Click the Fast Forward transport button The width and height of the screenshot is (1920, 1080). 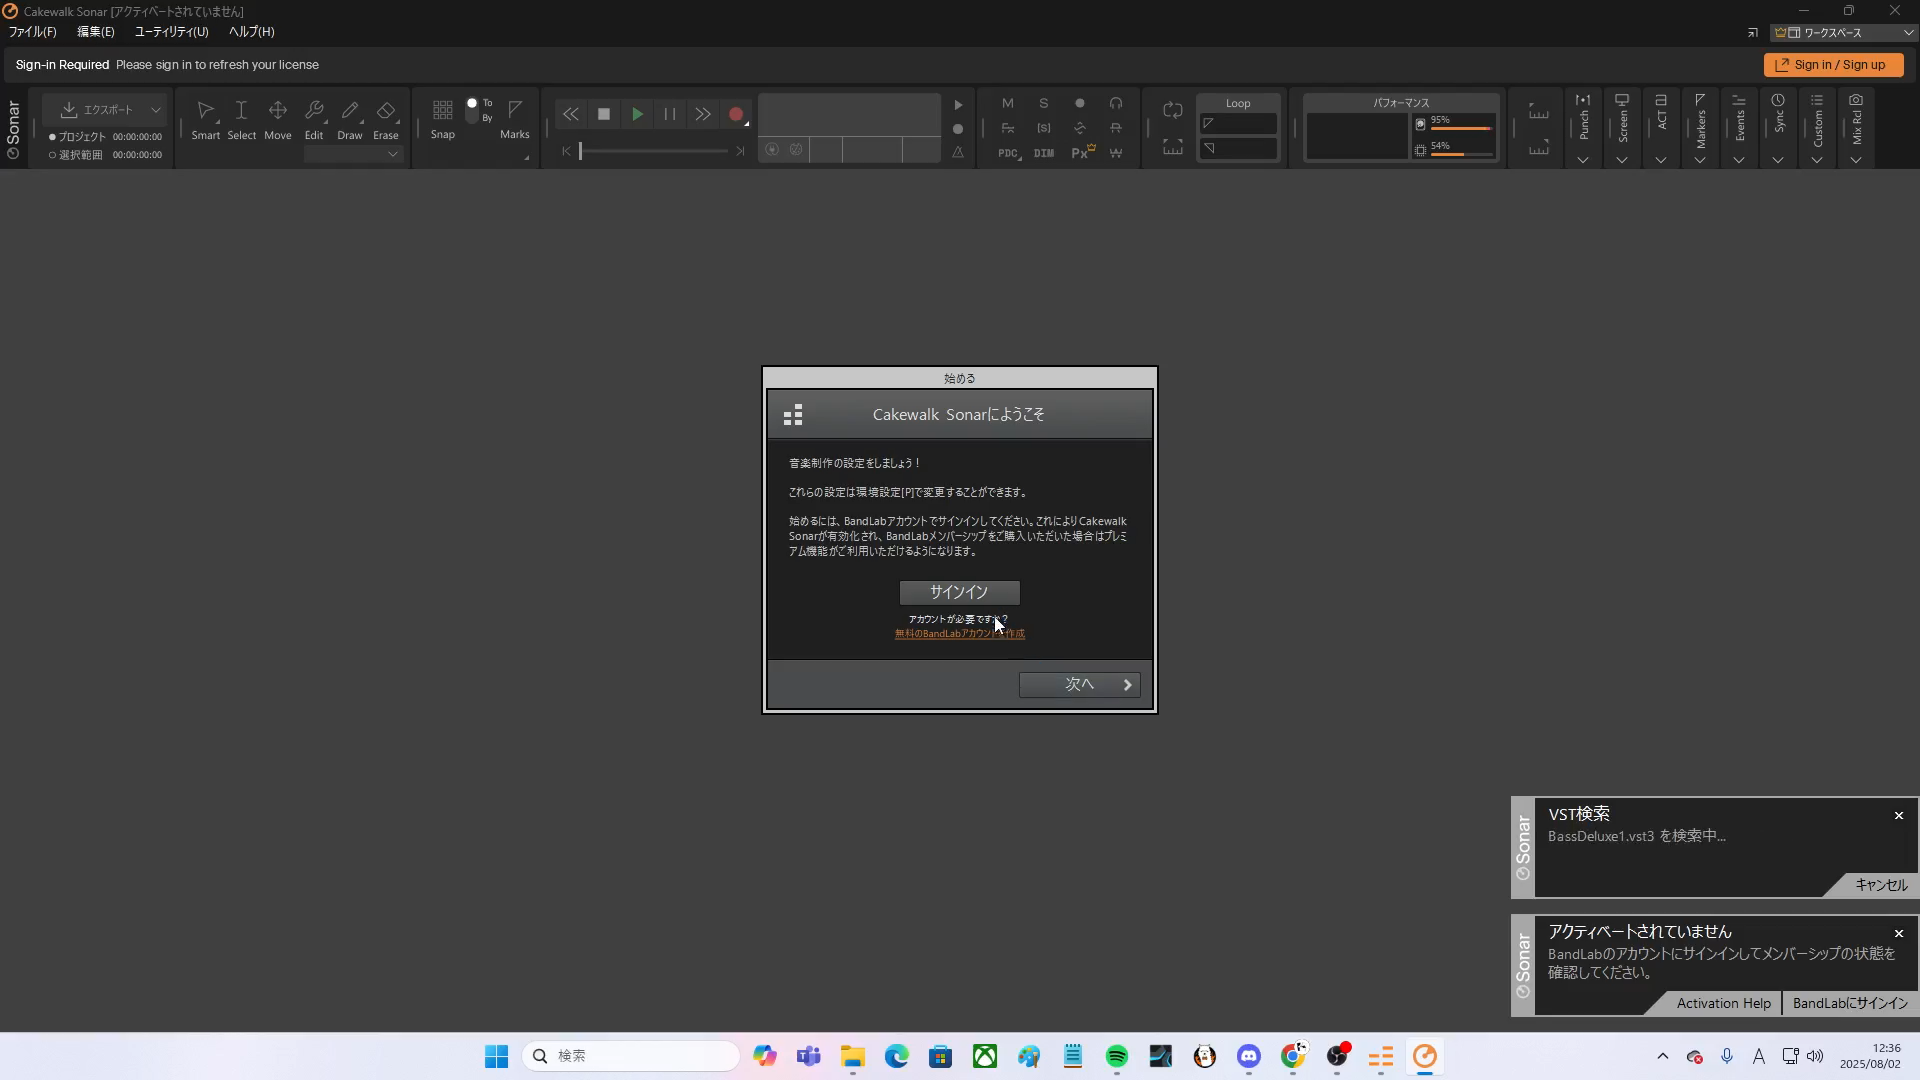[x=703, y=114]
